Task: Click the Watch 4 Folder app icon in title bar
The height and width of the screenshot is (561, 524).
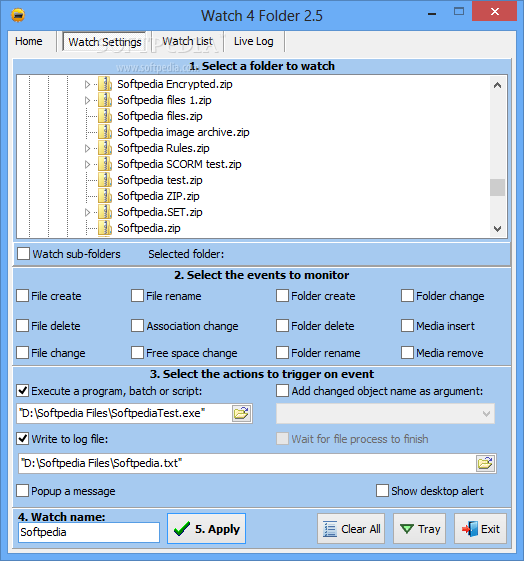Action: pyautogui.click(x=18, y=15)
